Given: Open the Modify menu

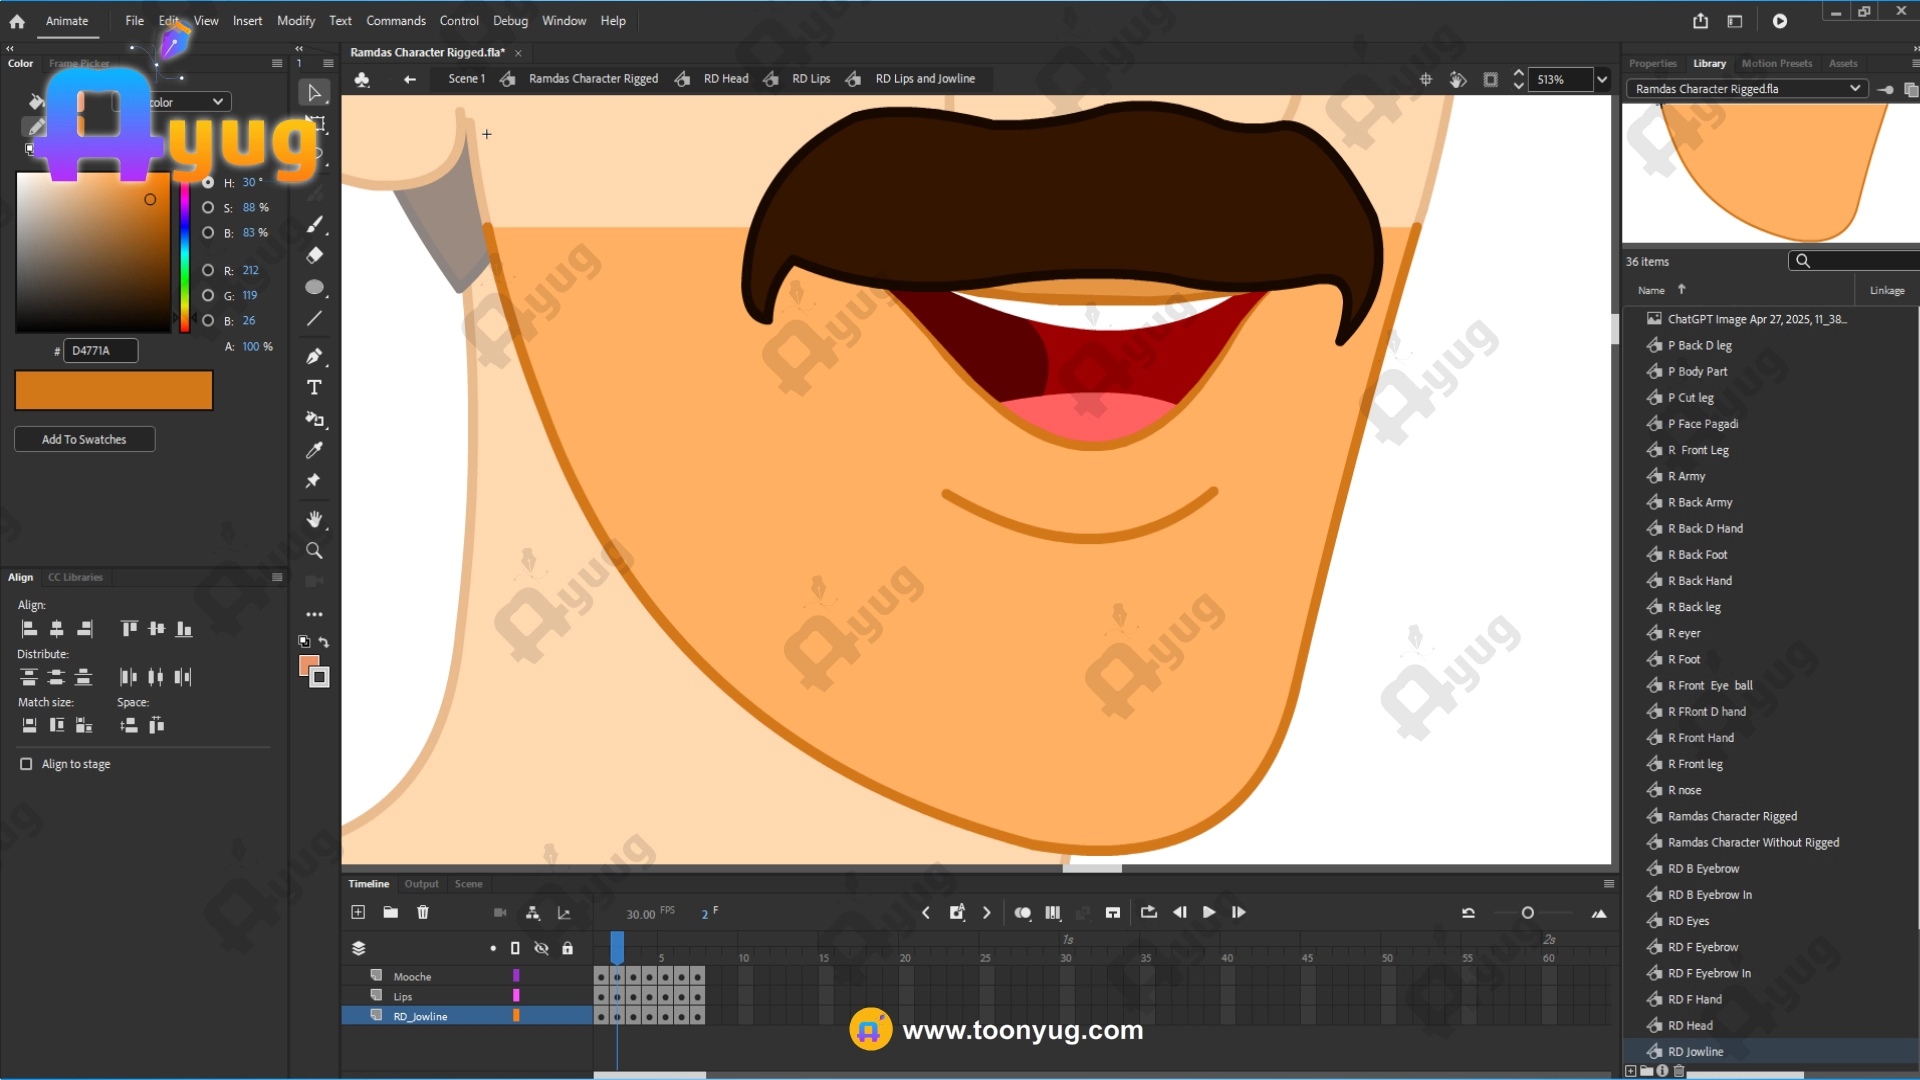Looking at the screenshot, I should pyautogui.click(x=295, y=20).
